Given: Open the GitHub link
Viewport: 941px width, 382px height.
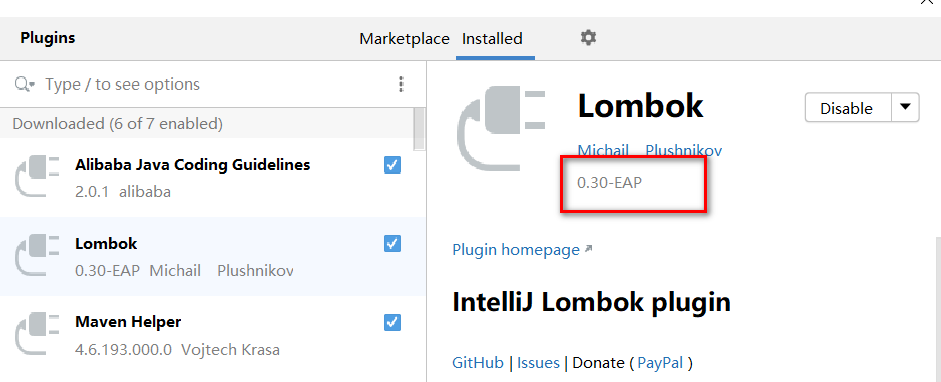Looking at the screenshot, I should 478,362.
